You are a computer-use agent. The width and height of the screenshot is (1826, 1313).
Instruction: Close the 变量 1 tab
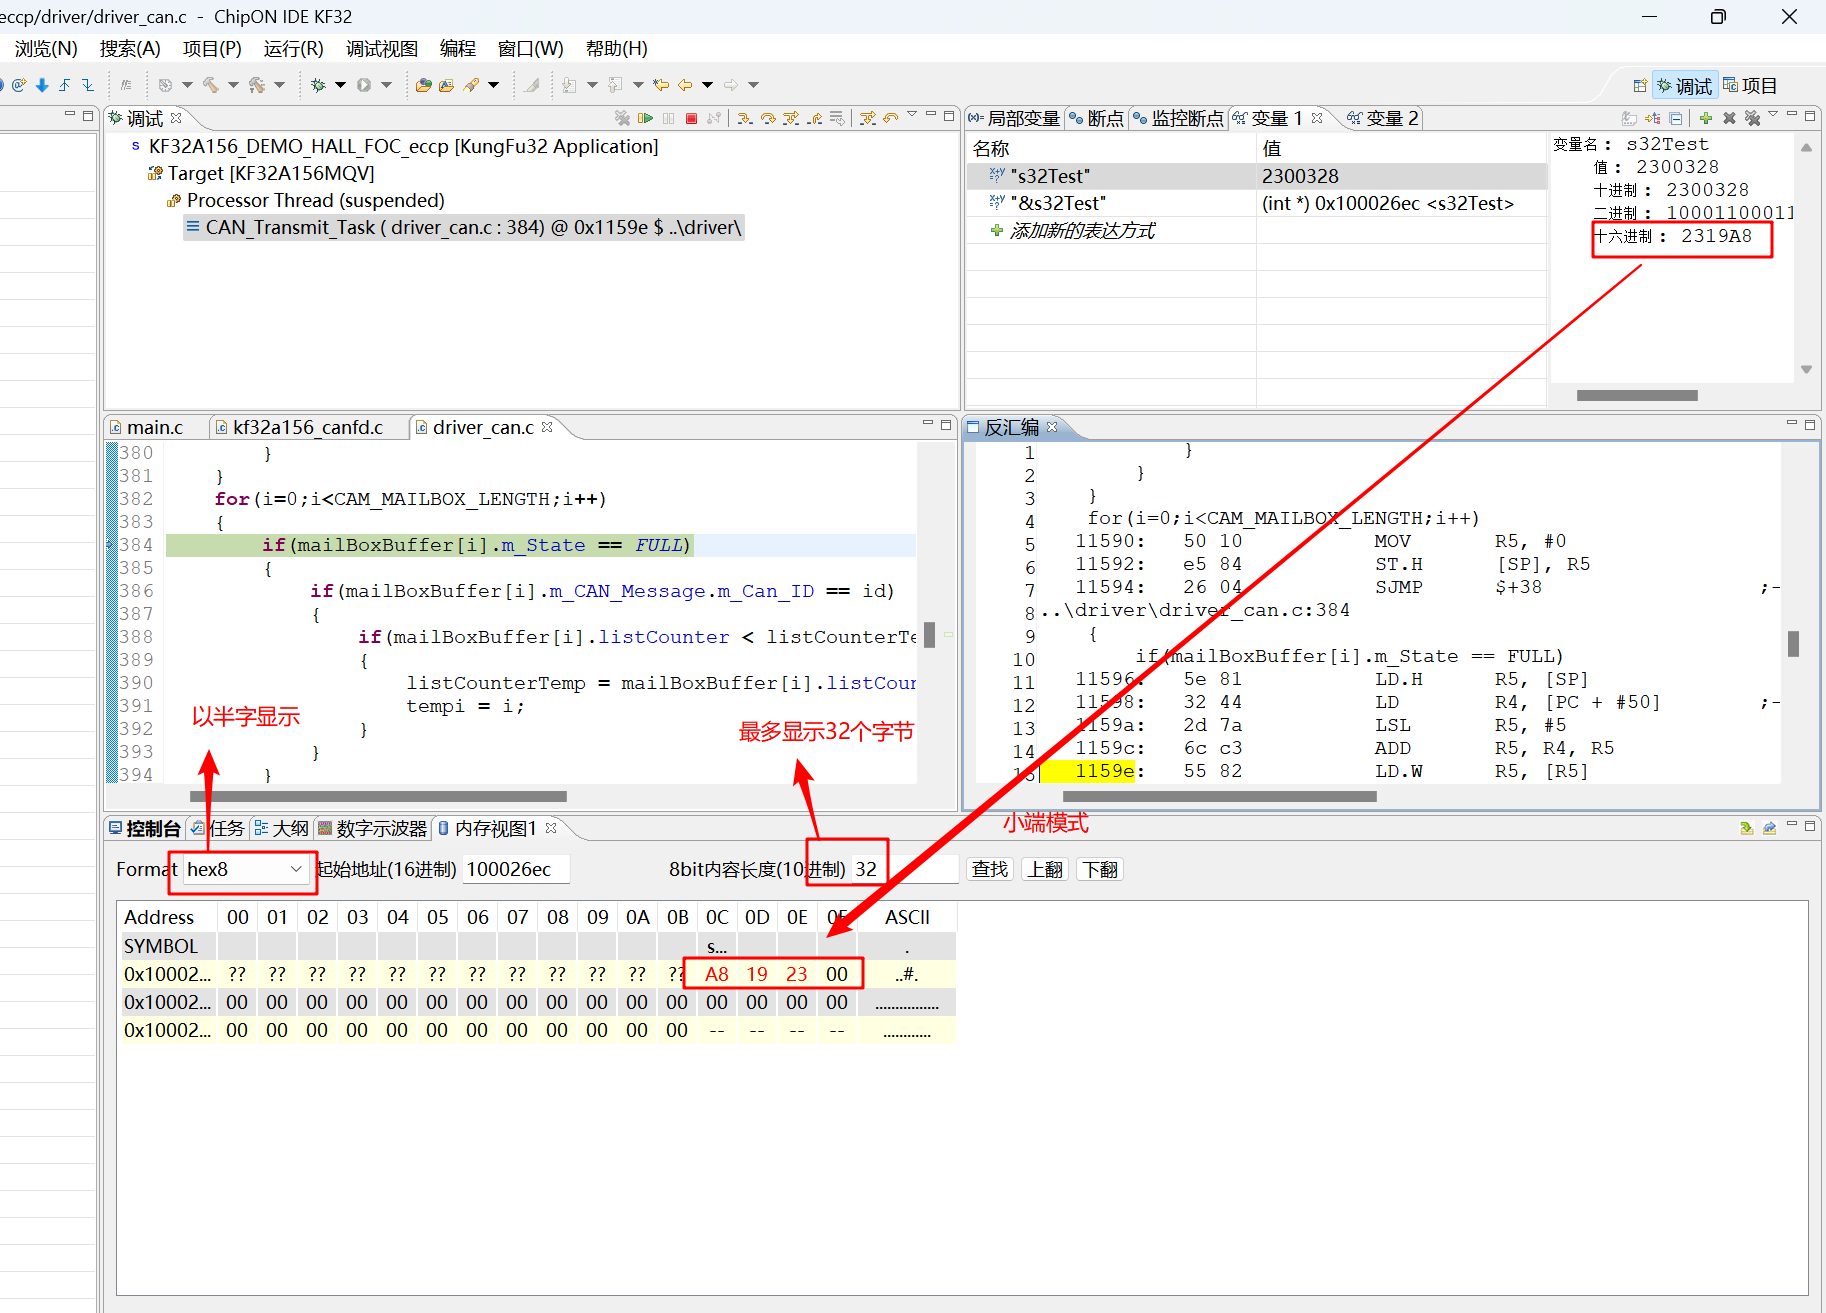pyautogui.click(x=1317, y=118)
